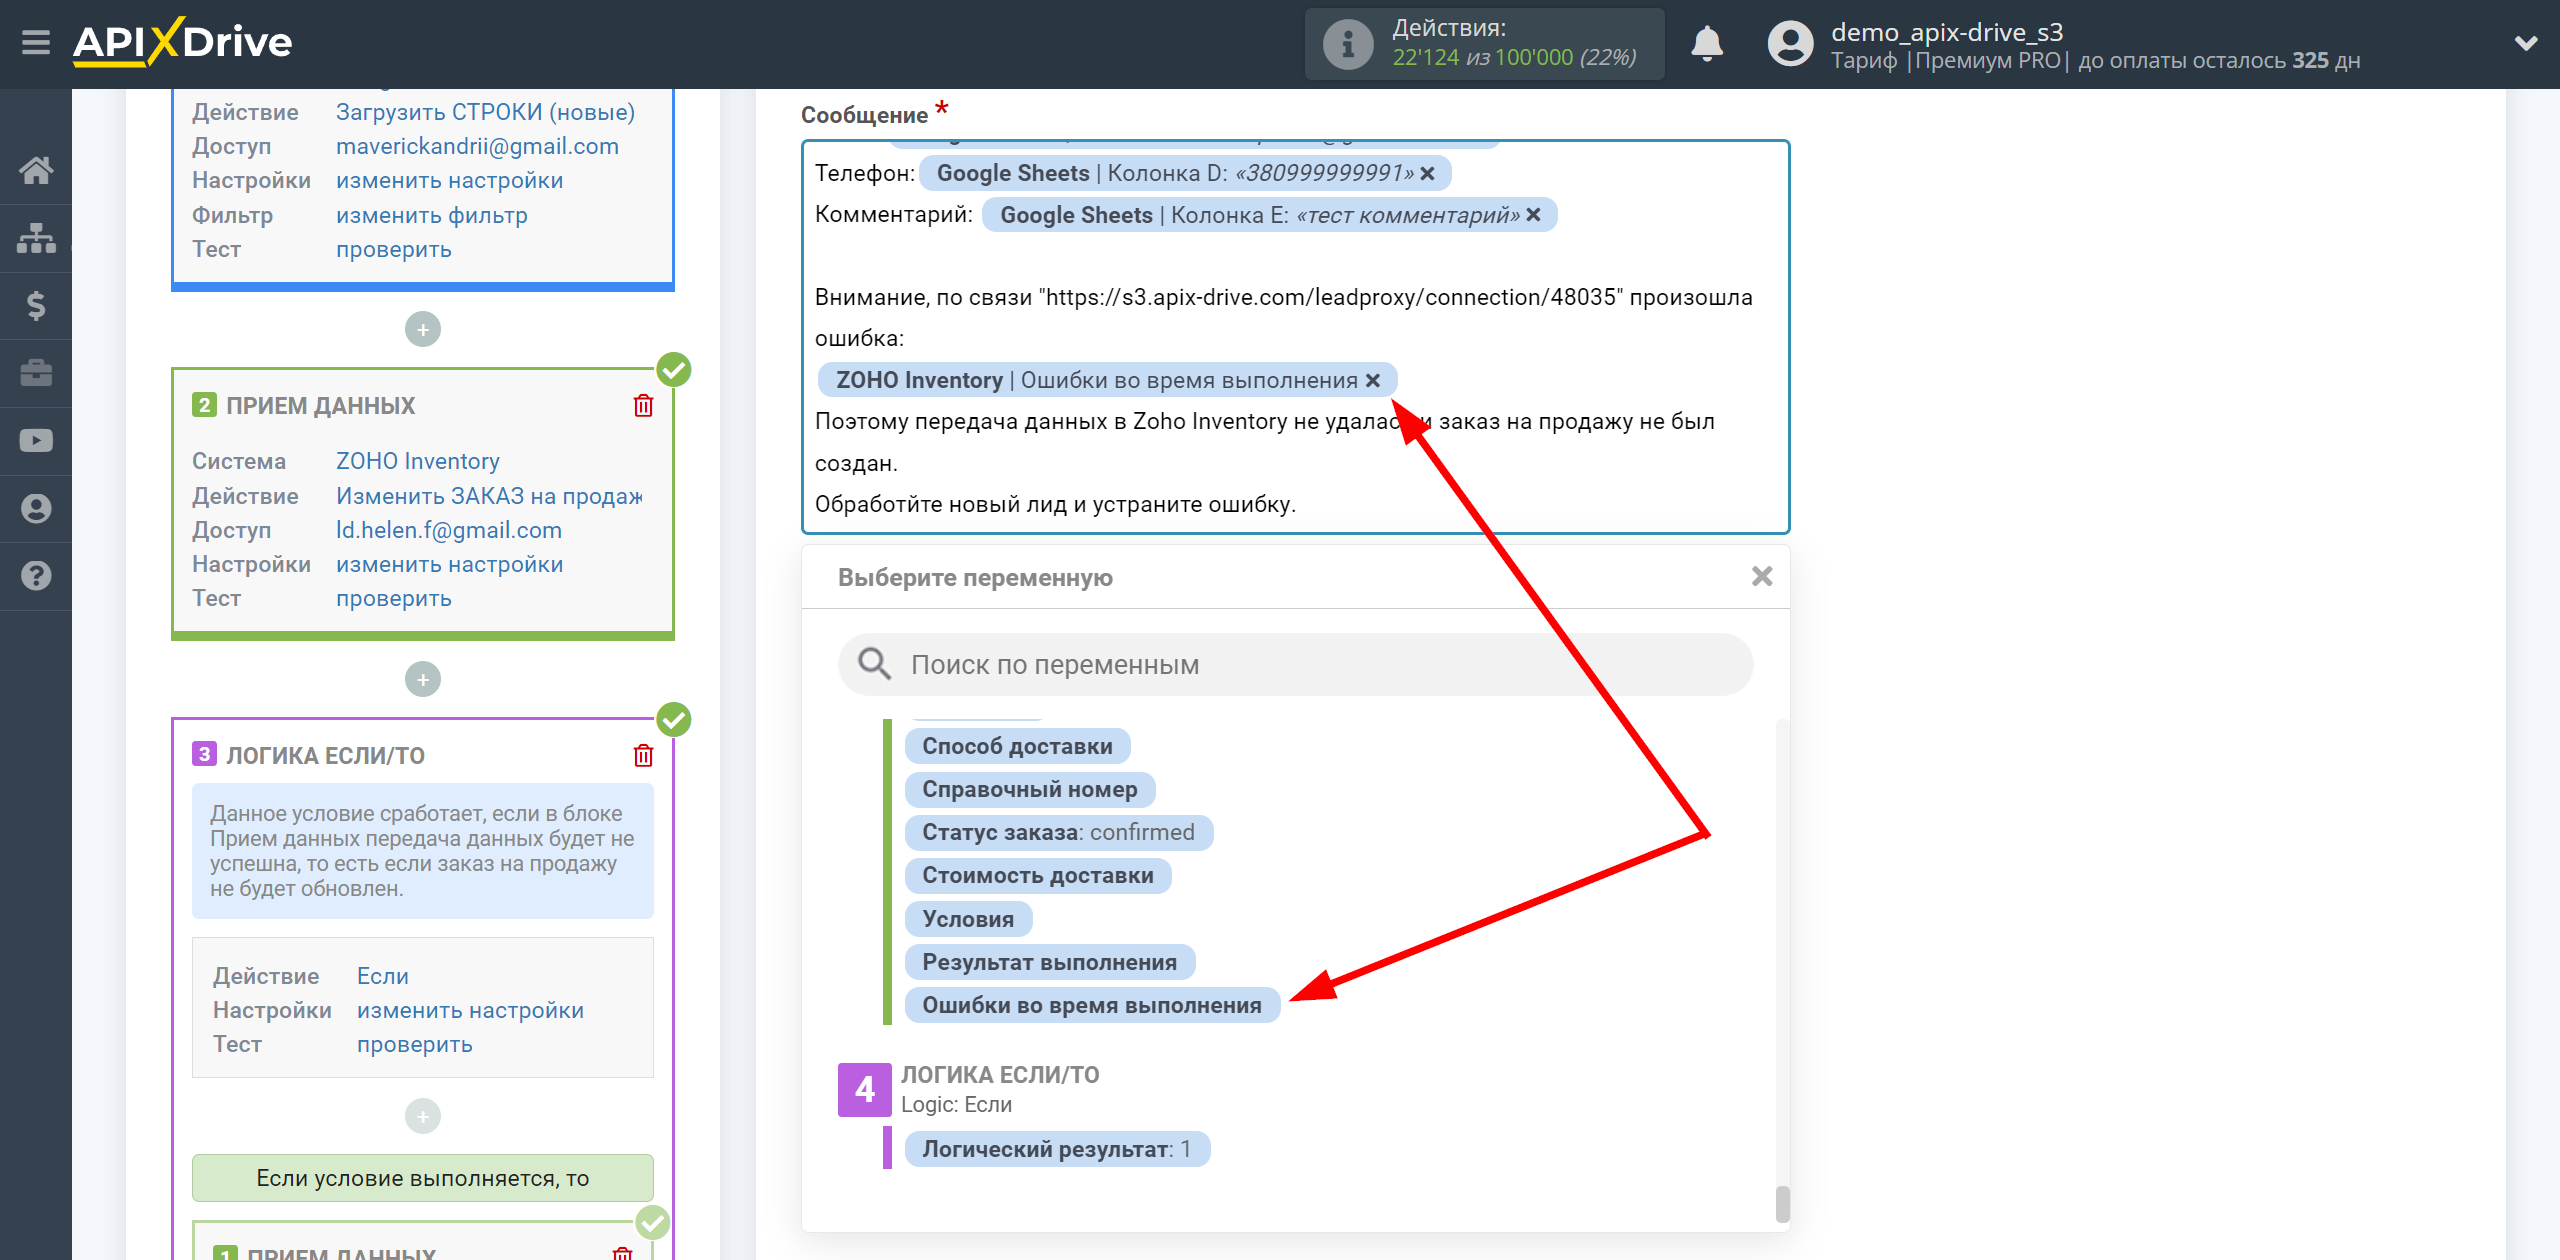Open the briefcase services icon
Image resolution: width=2560 pixels, height=1260 pixels.
pyautogui.click(x=36, y=373)
